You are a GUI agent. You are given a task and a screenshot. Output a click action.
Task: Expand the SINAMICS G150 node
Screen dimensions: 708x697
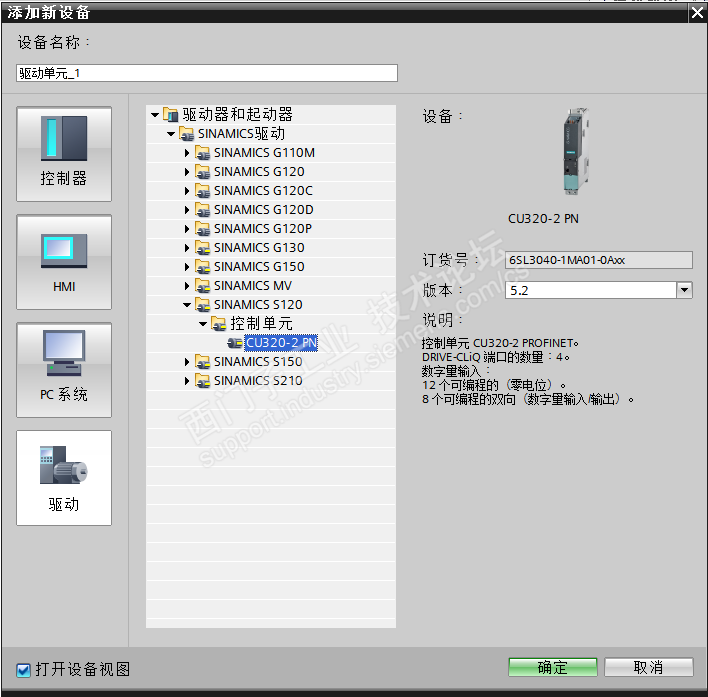(186, 267)
